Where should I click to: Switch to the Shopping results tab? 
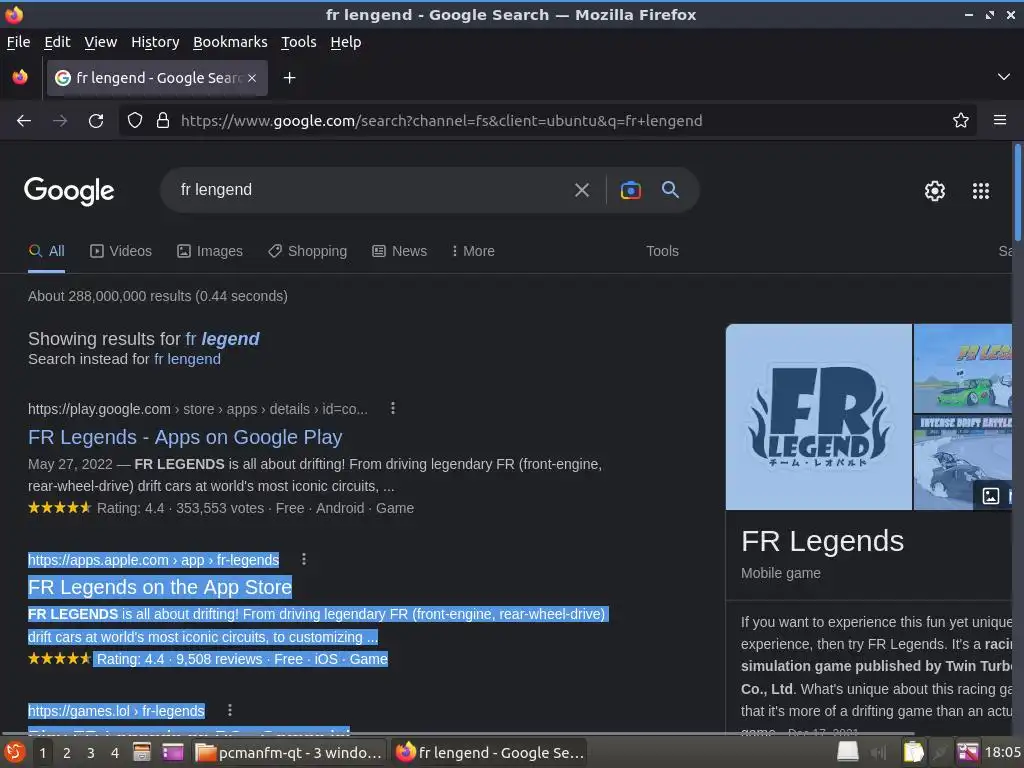click(x=307, y=251)
